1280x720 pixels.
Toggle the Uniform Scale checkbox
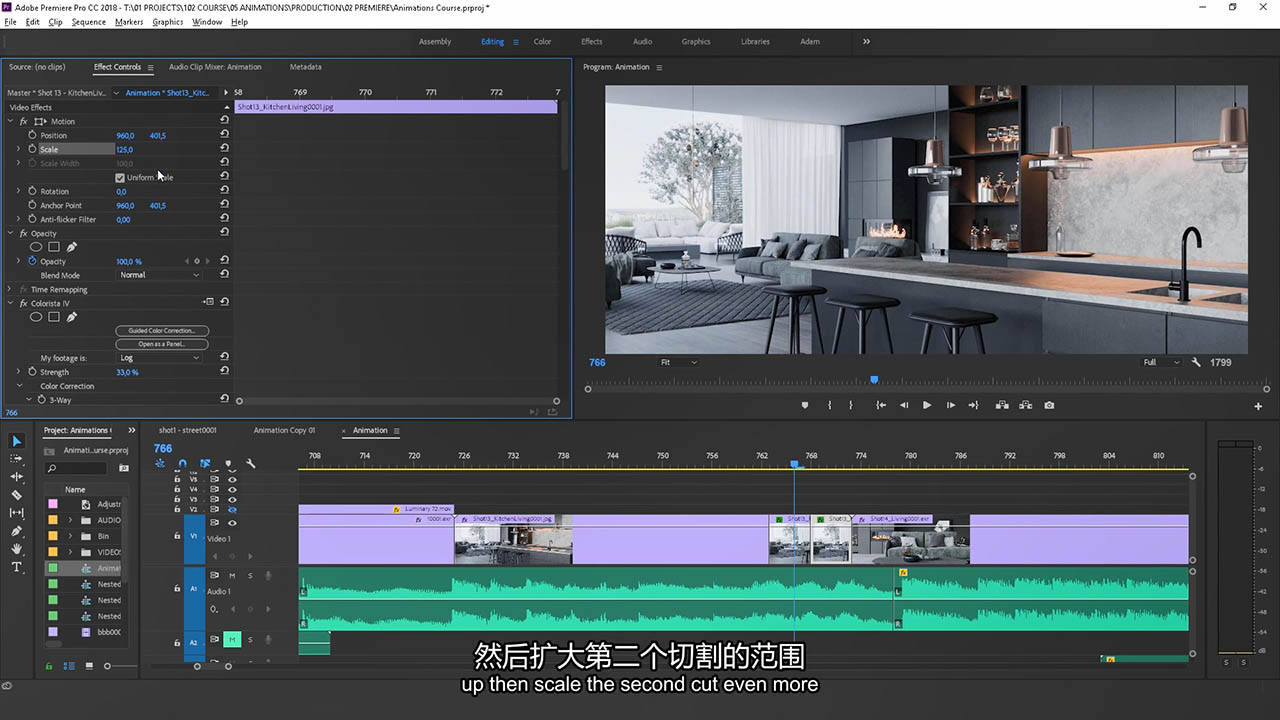[x=120, y=177]
